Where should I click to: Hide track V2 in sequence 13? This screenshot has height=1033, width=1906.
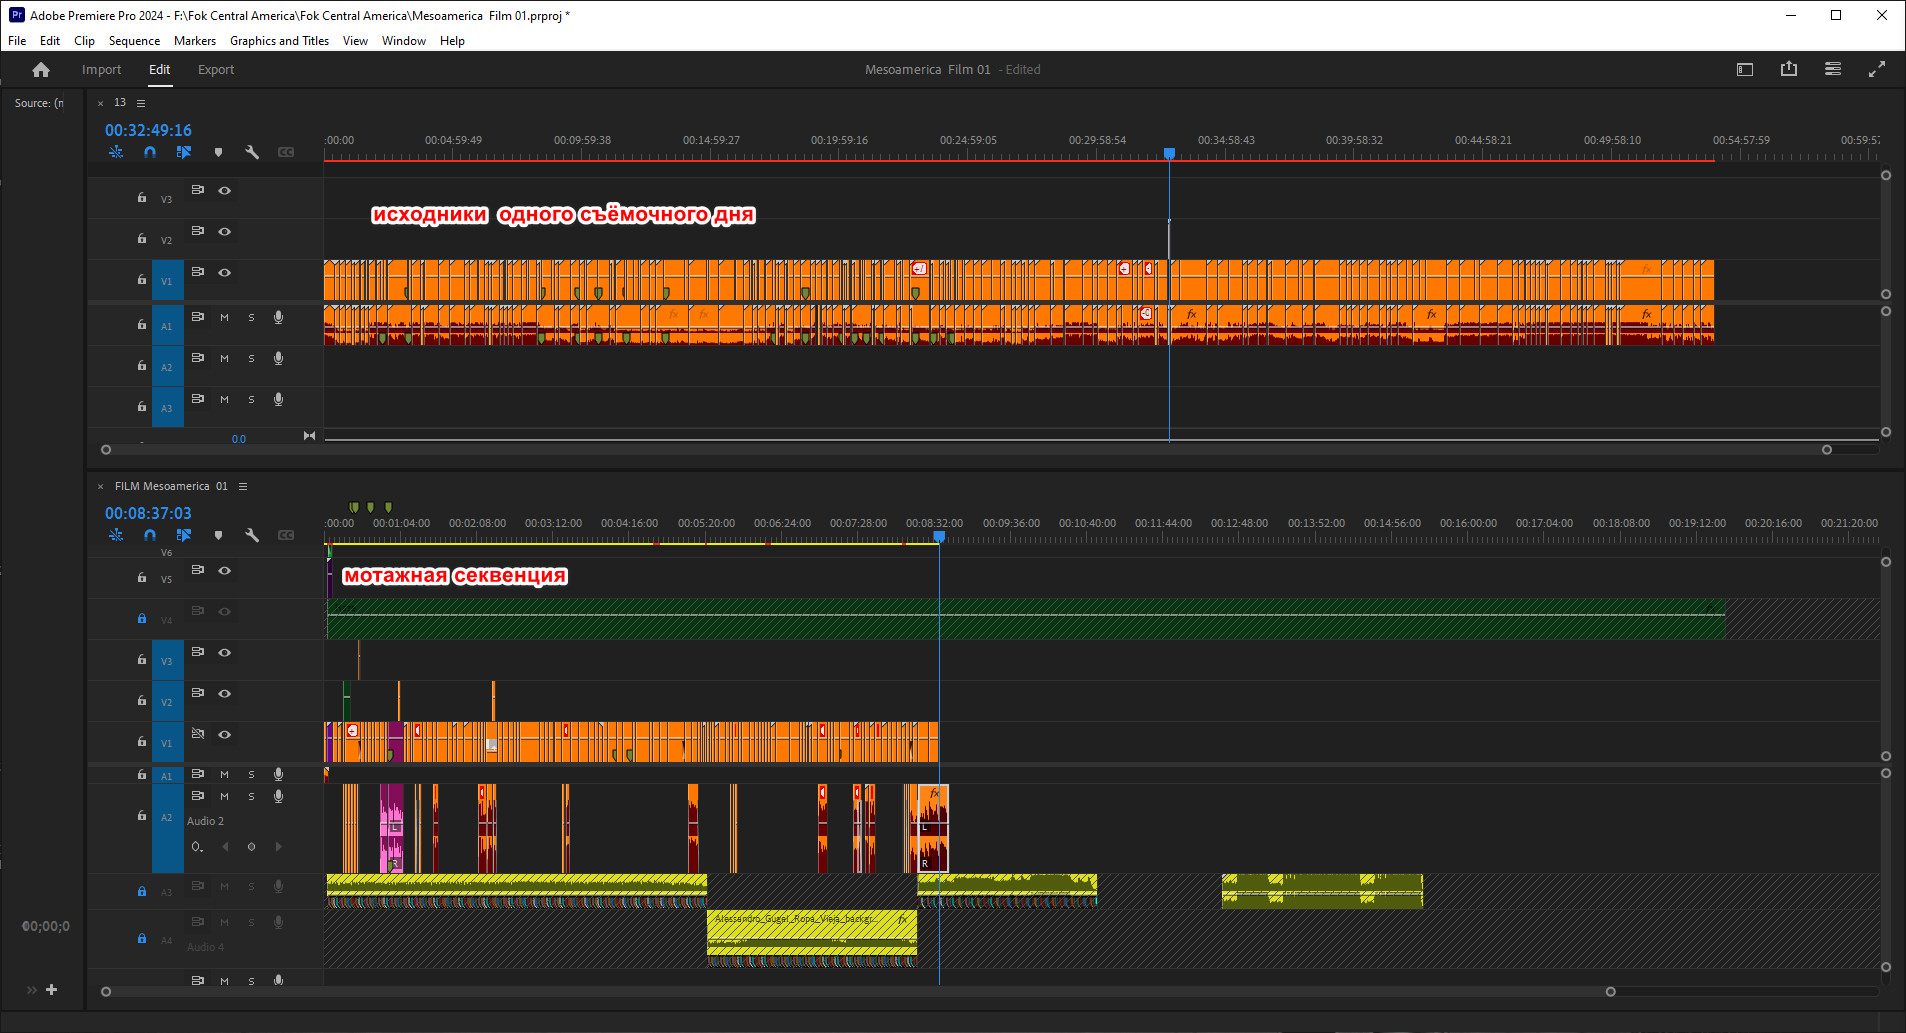[225, 231]
